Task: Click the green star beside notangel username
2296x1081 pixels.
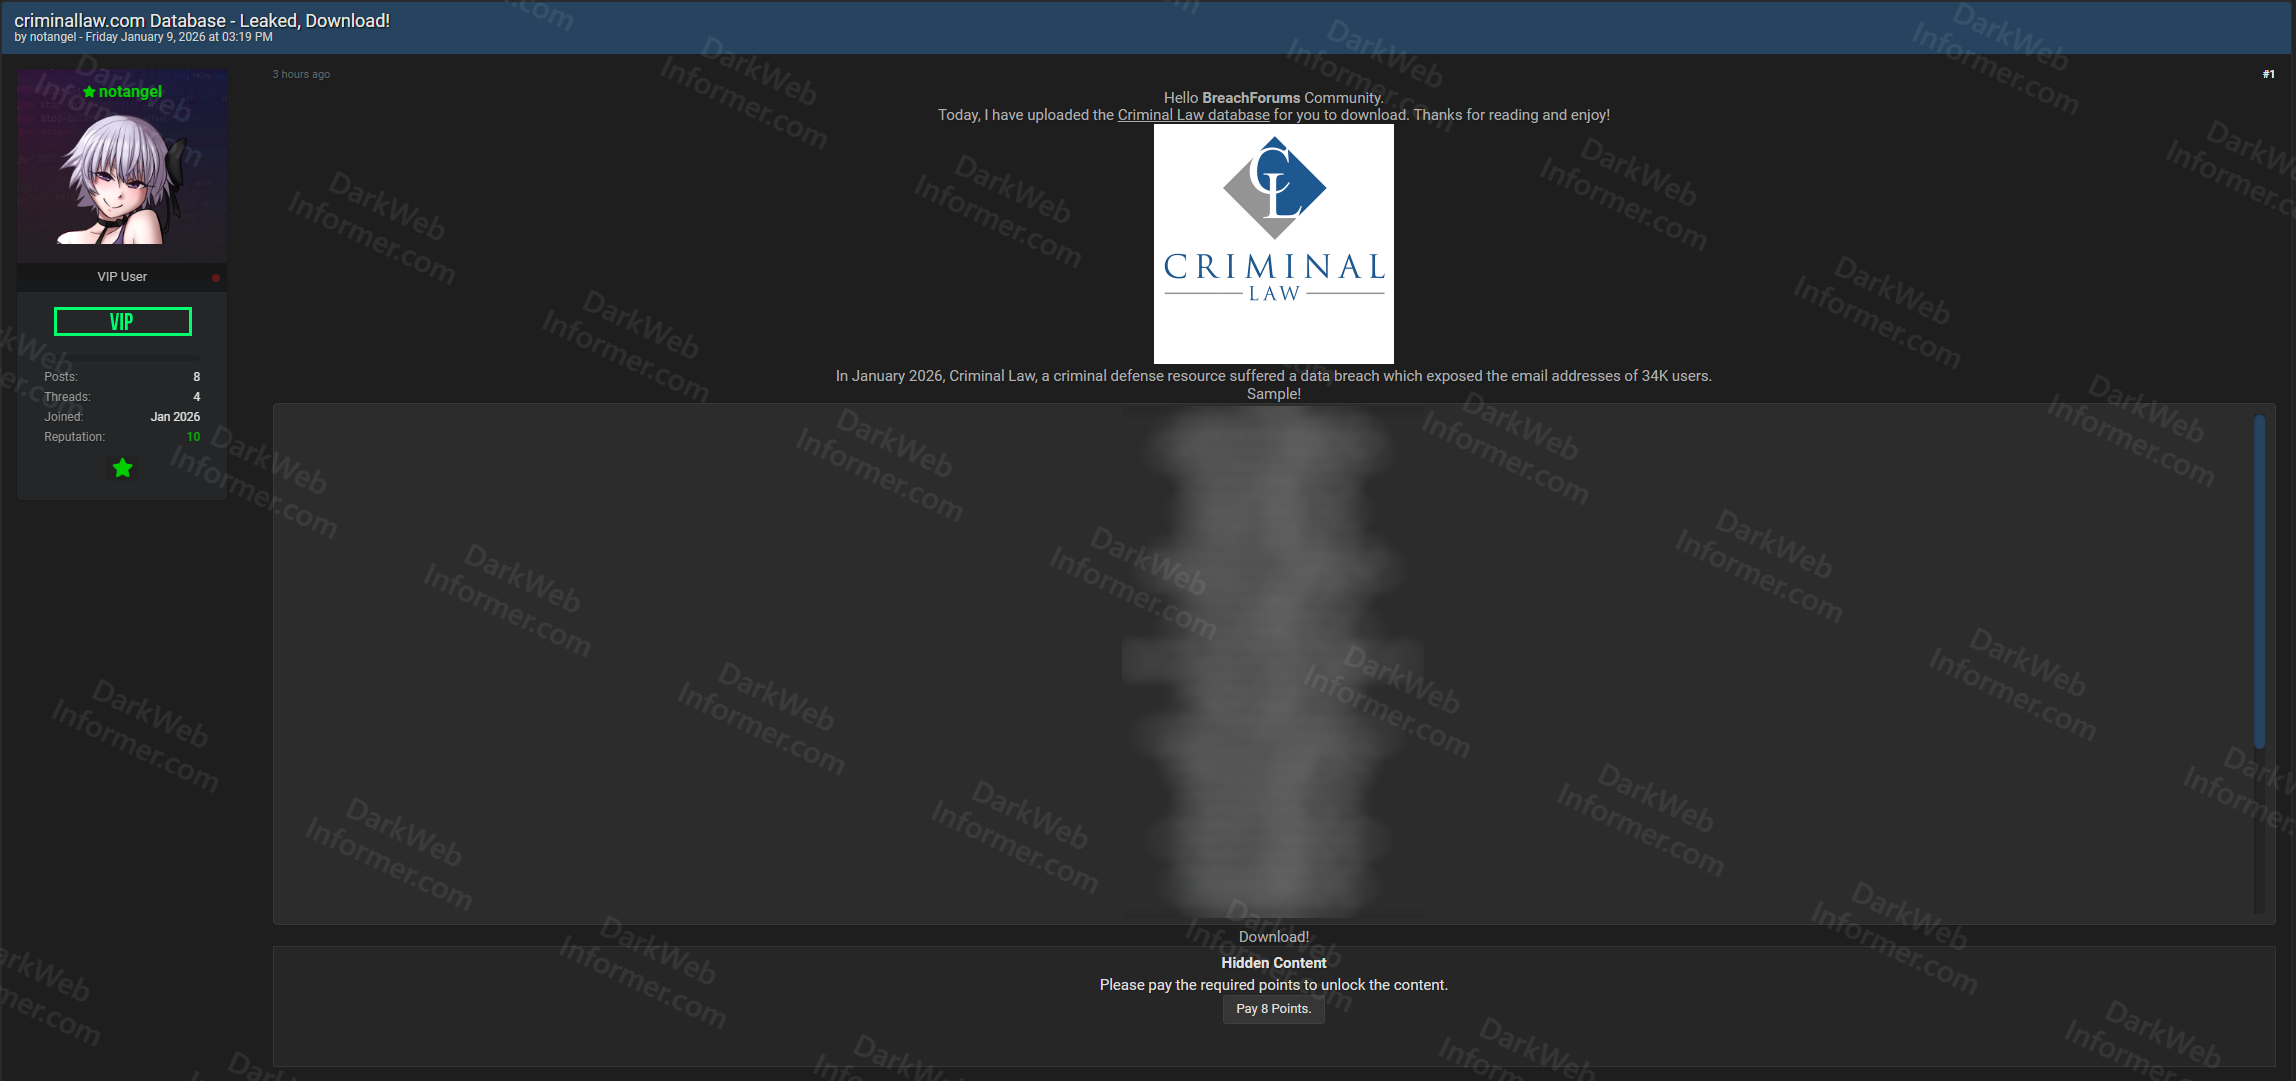Action: click(x=89, y=92)
